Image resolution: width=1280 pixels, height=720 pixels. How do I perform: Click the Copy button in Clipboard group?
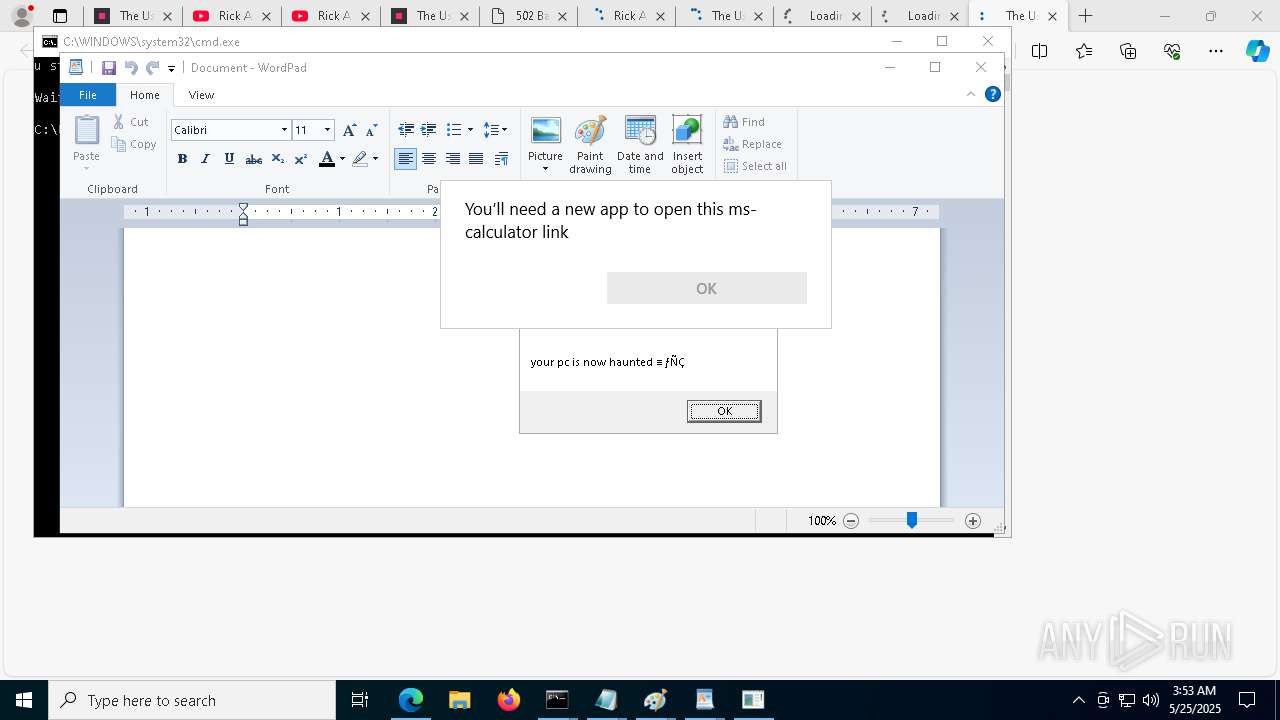coord(134,144)
